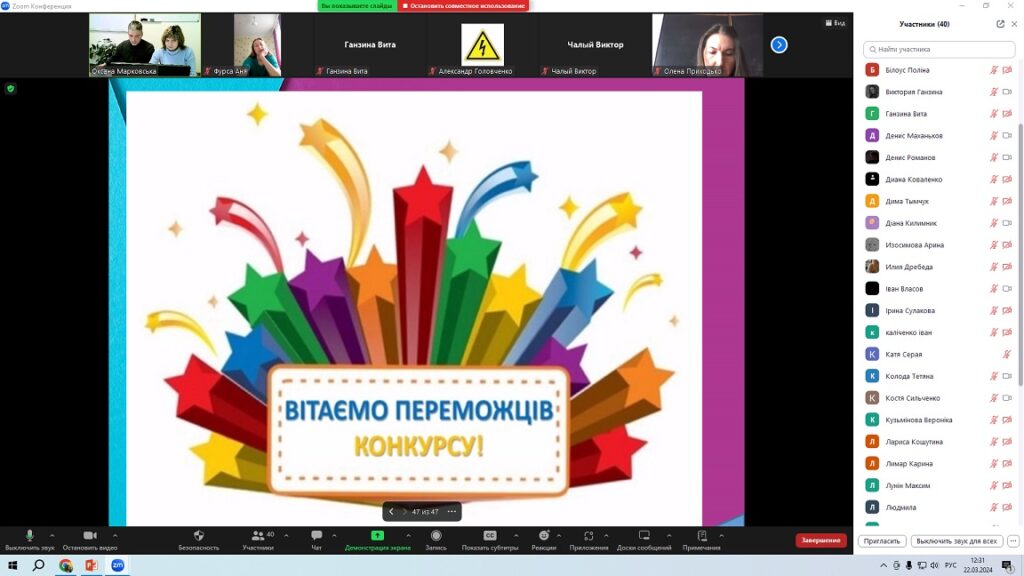Toggle camera for Колода Тетяна
The image size is (1024, 576).
coord(1008,376)
